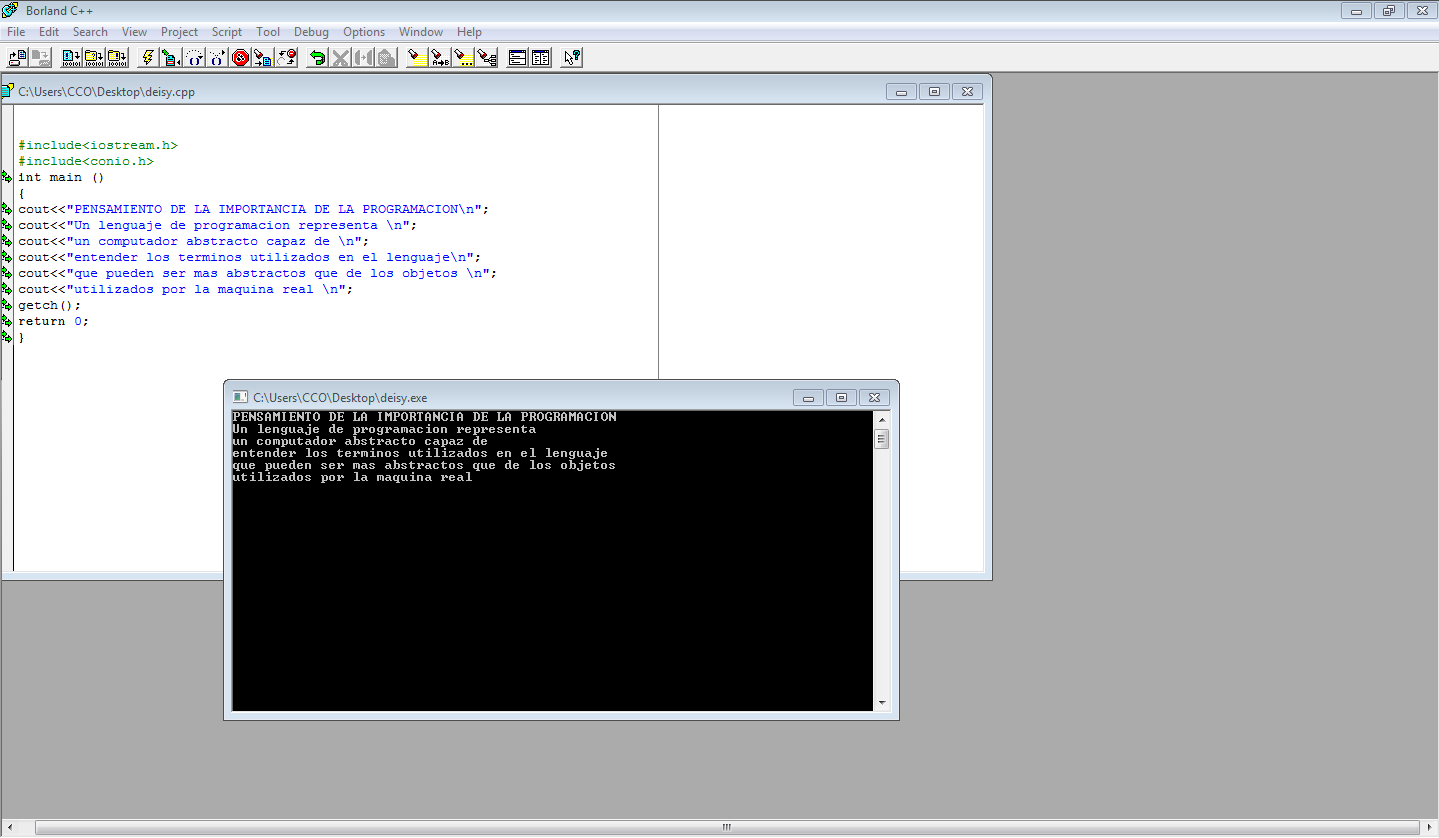Open the Options menu
Viewport: 1439px width, 838px height.
pos(363,31)
